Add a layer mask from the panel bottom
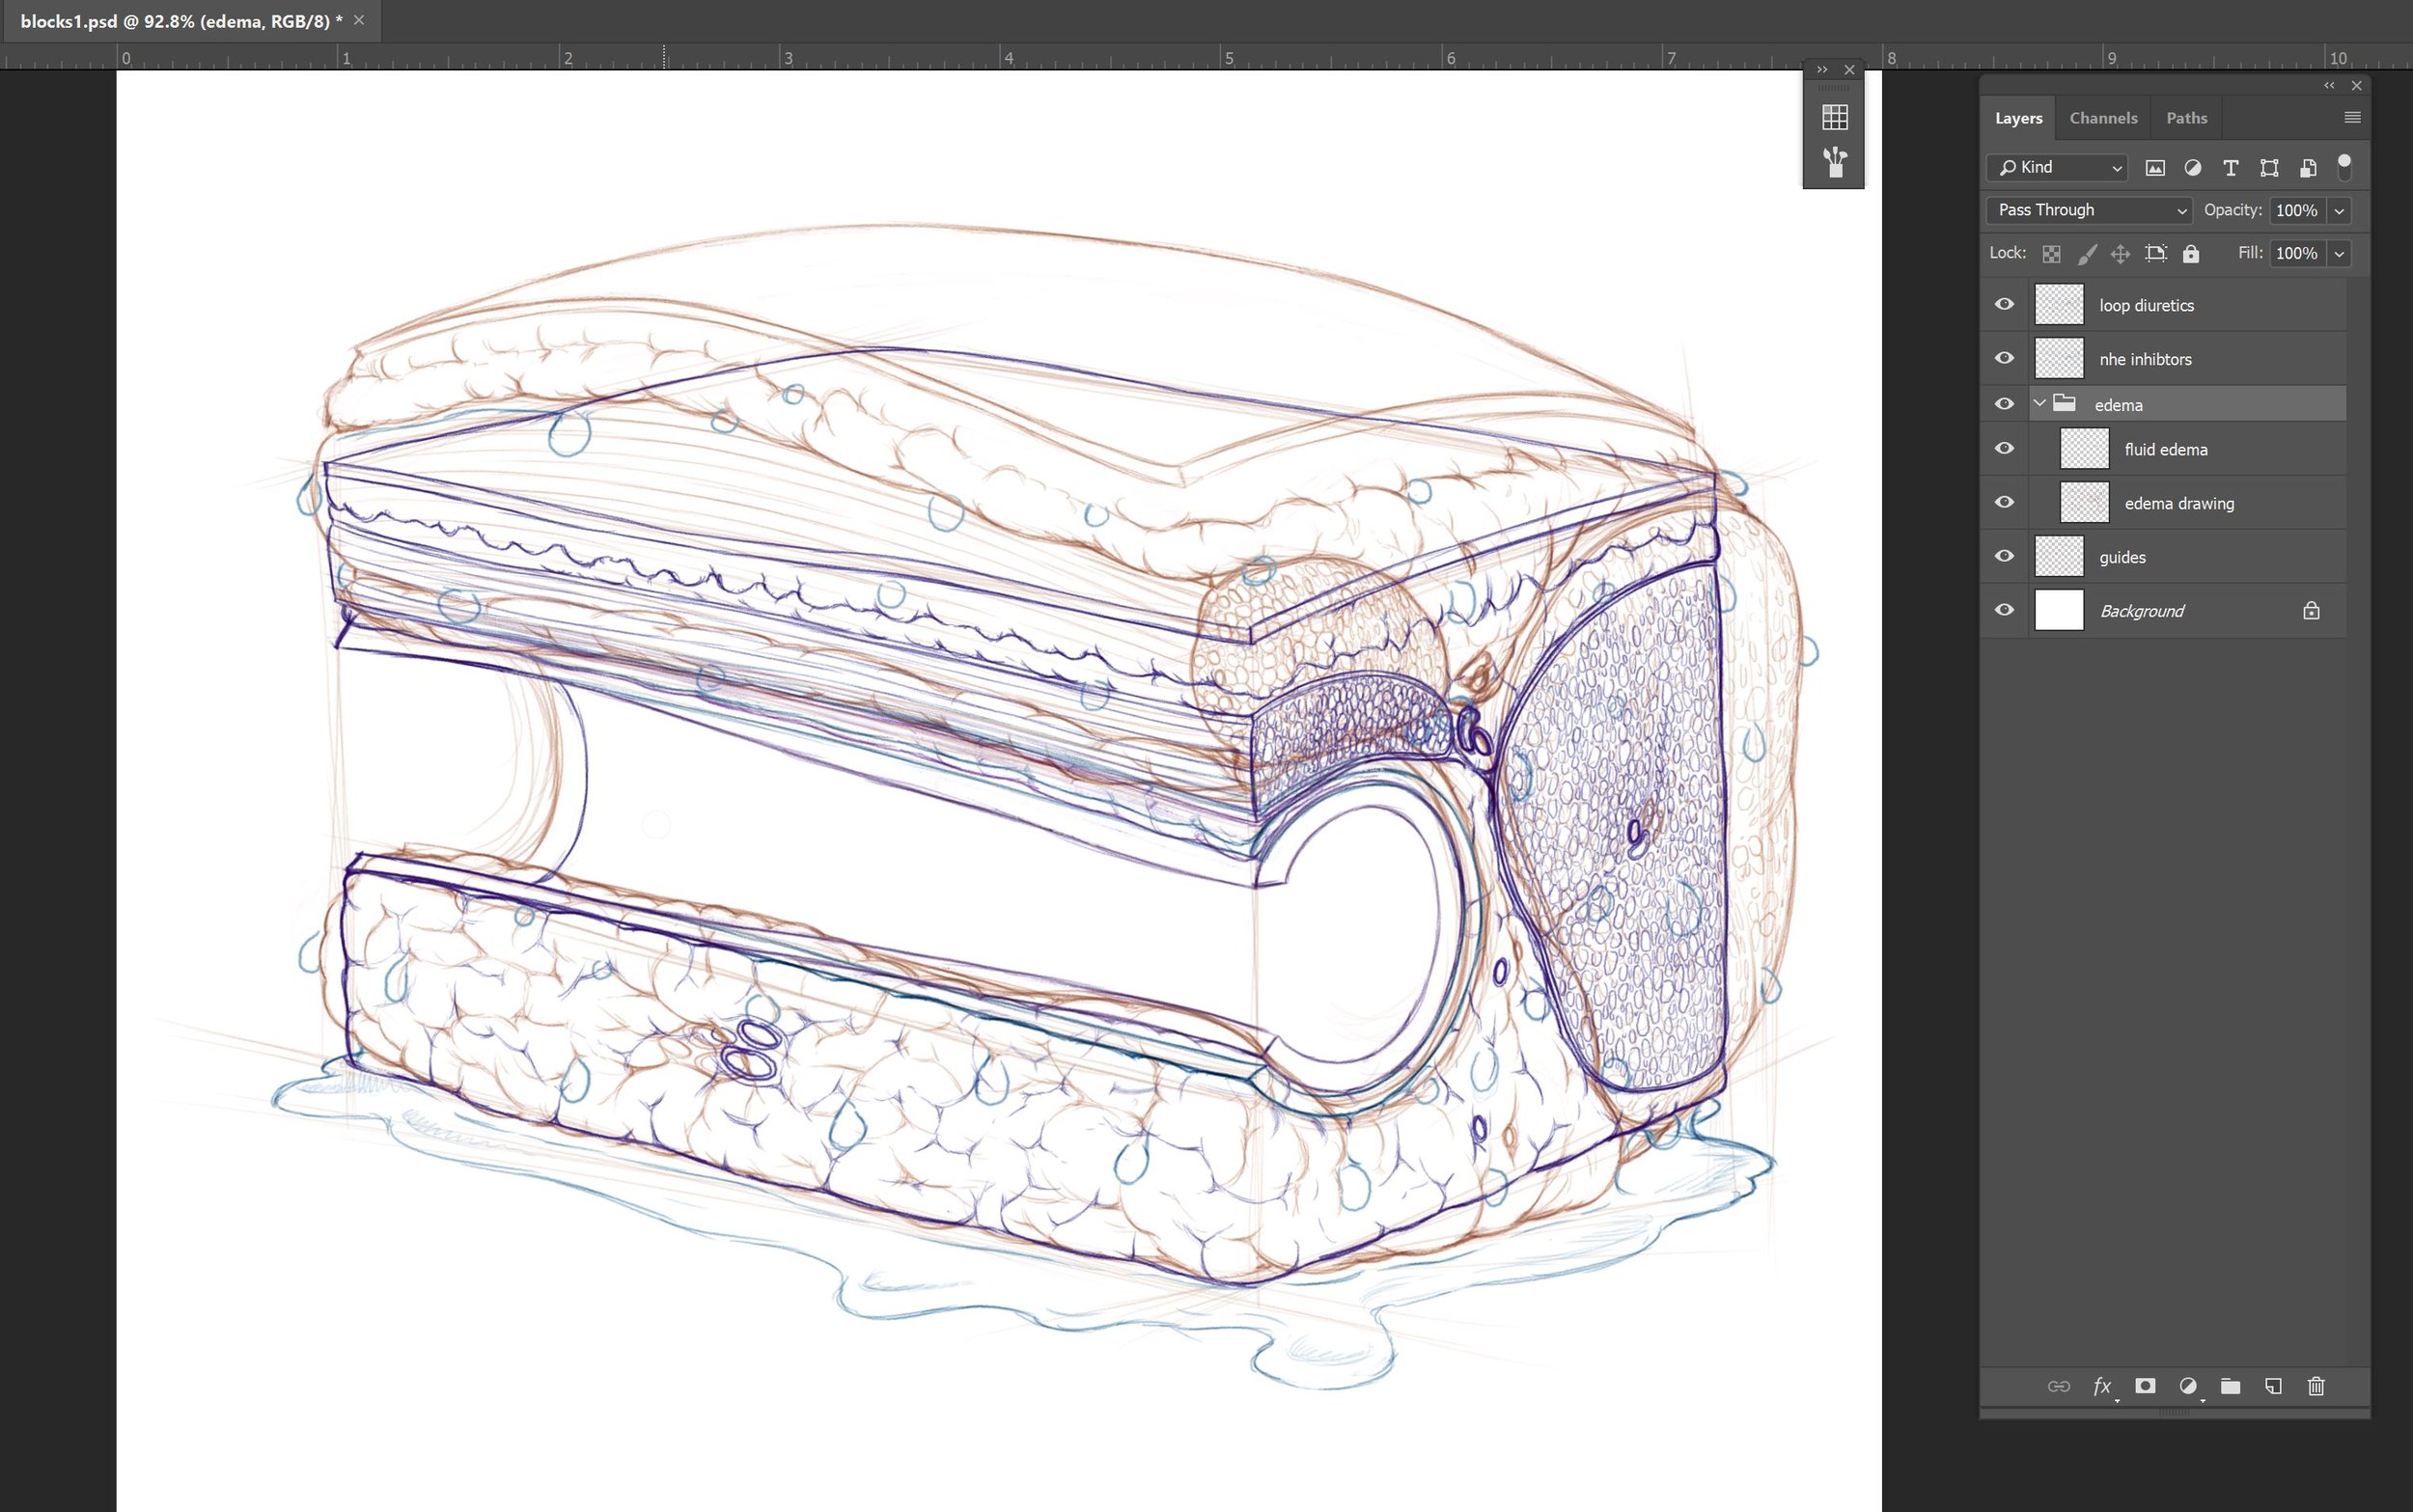 click(x=2145, y=1386)
